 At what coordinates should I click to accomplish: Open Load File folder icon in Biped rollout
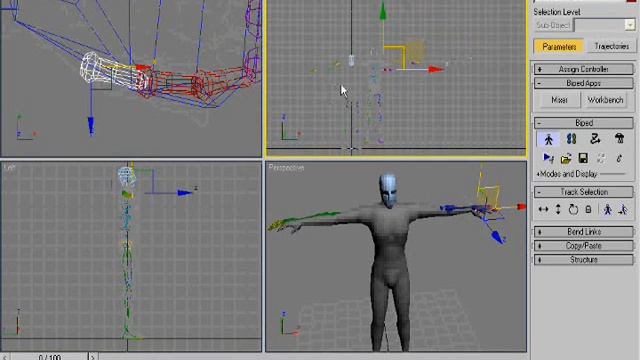566,158
